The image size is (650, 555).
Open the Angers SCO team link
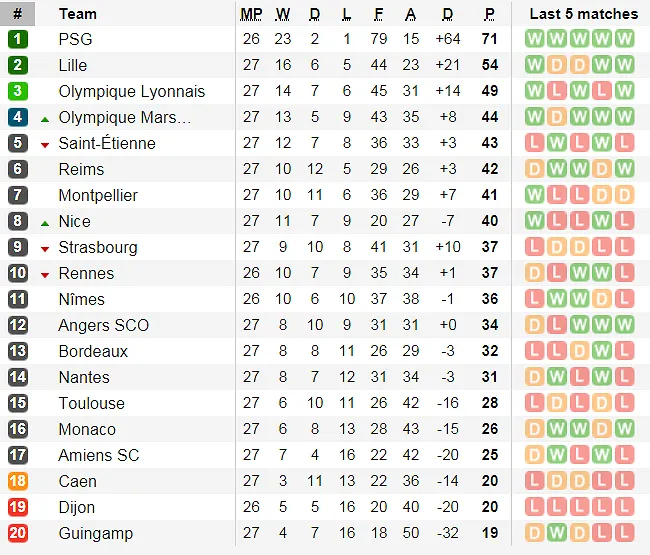pyautogui.click(x=103, y=325)
